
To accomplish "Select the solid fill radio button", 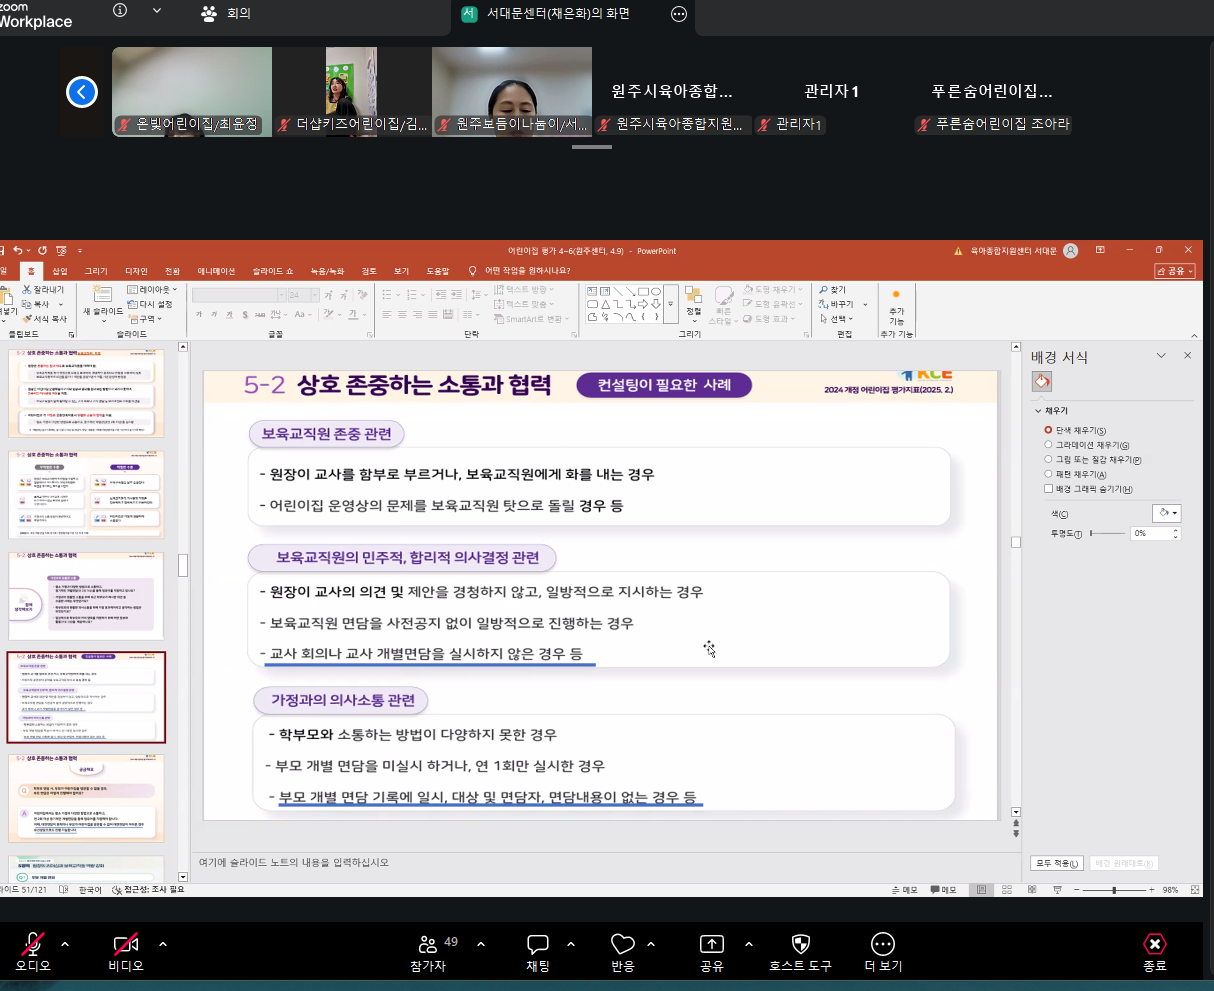I will coord(1048,430).
